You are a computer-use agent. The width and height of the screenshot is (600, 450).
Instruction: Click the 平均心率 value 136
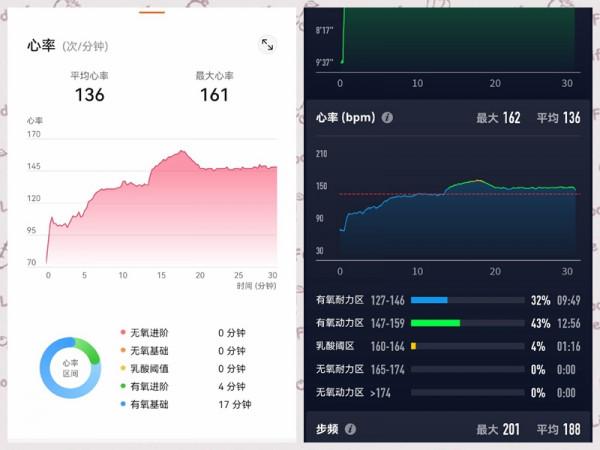point(90,95)
